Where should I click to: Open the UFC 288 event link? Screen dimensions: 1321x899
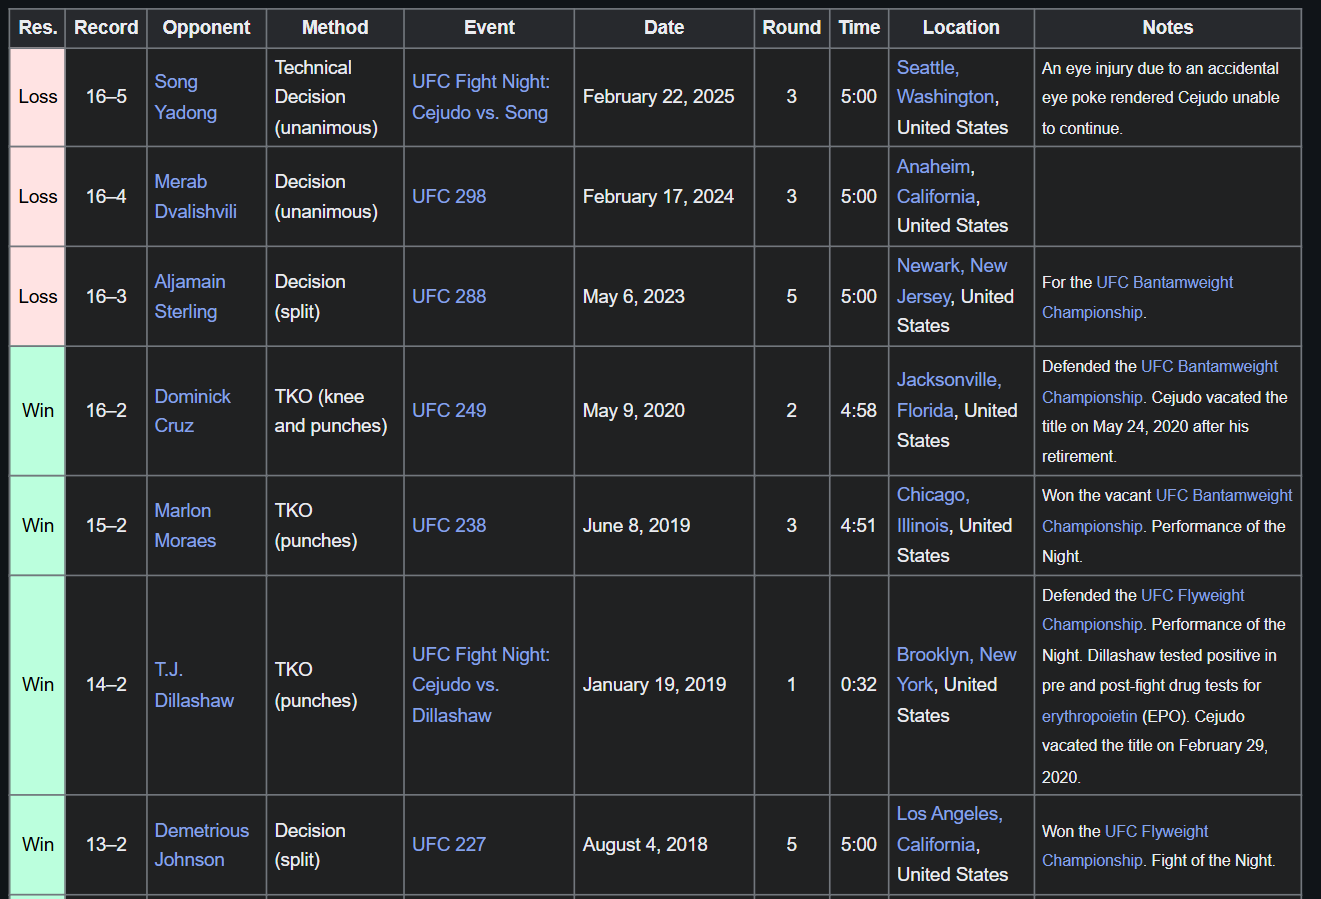(449, 296)
